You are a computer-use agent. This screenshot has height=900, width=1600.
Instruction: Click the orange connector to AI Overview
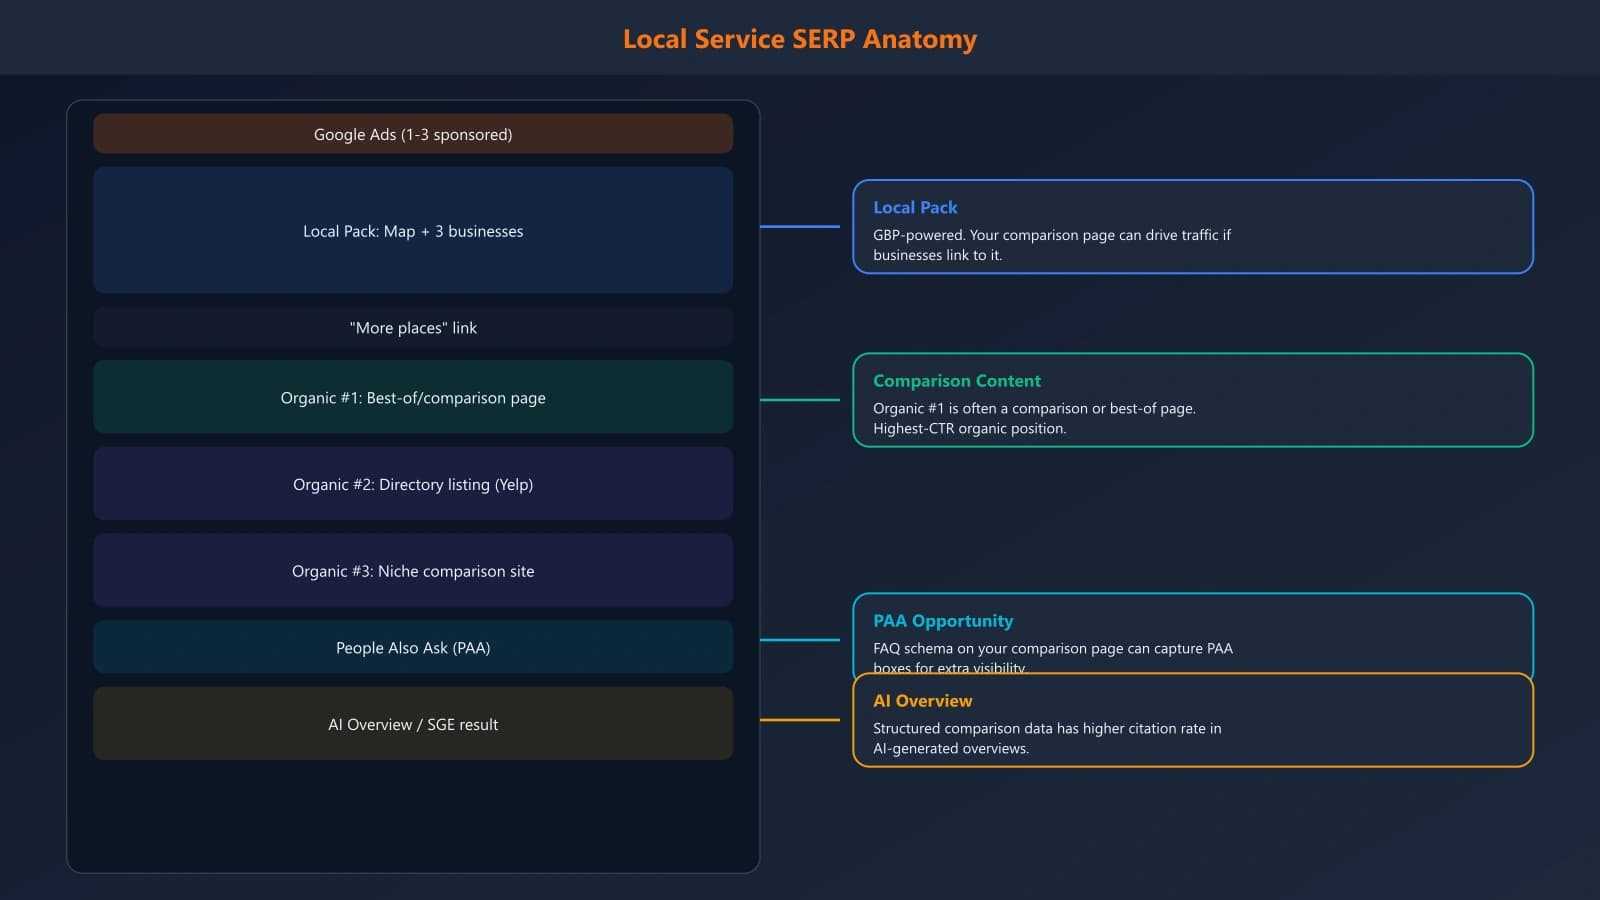coord(800,718)
